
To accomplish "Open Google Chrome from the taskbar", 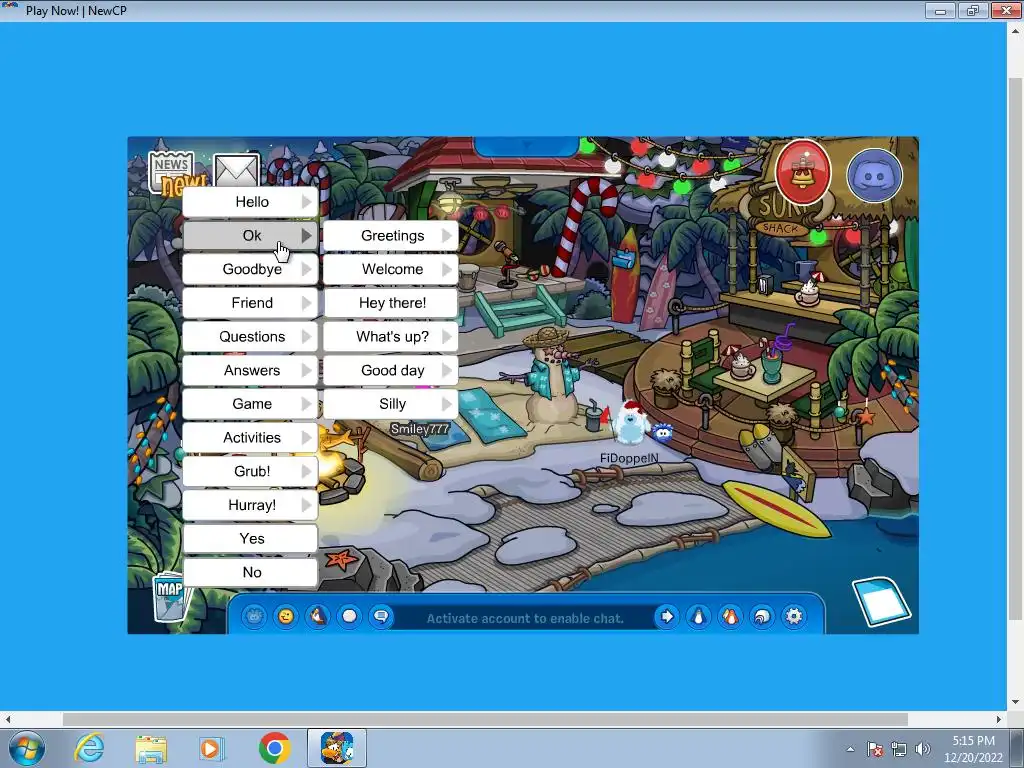I will coord(274,748).
